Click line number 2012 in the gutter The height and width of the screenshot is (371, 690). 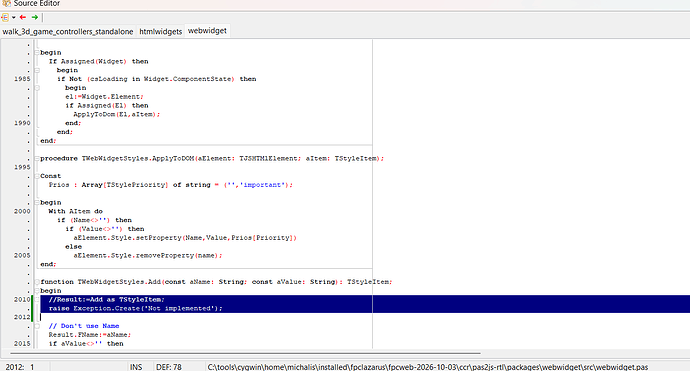pos(22,317)
